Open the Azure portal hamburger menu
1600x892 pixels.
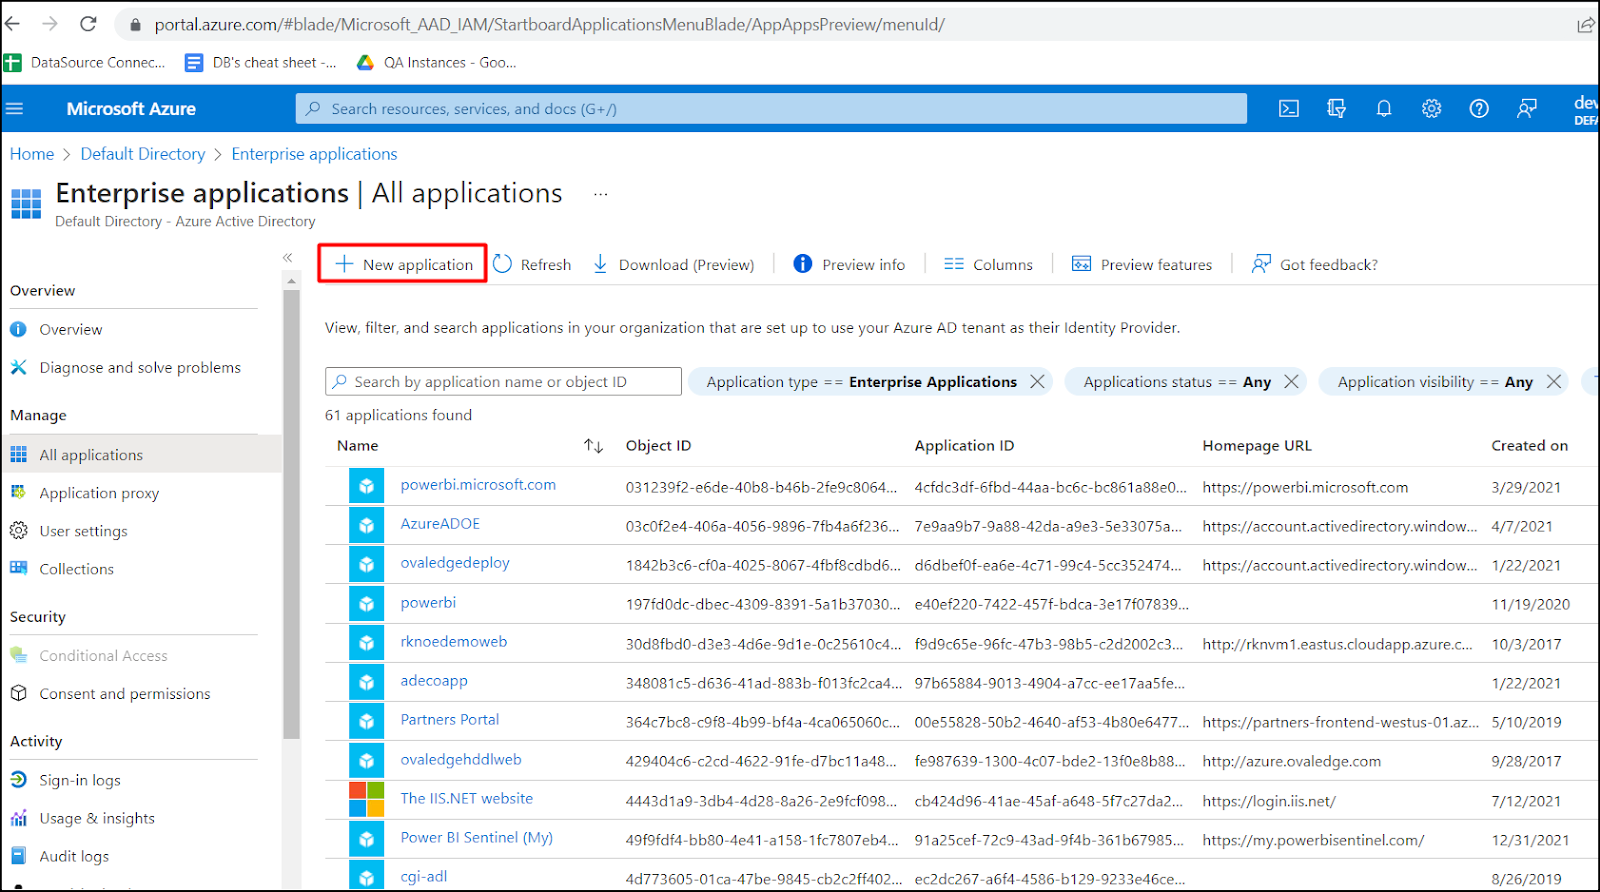coord(15,108)
